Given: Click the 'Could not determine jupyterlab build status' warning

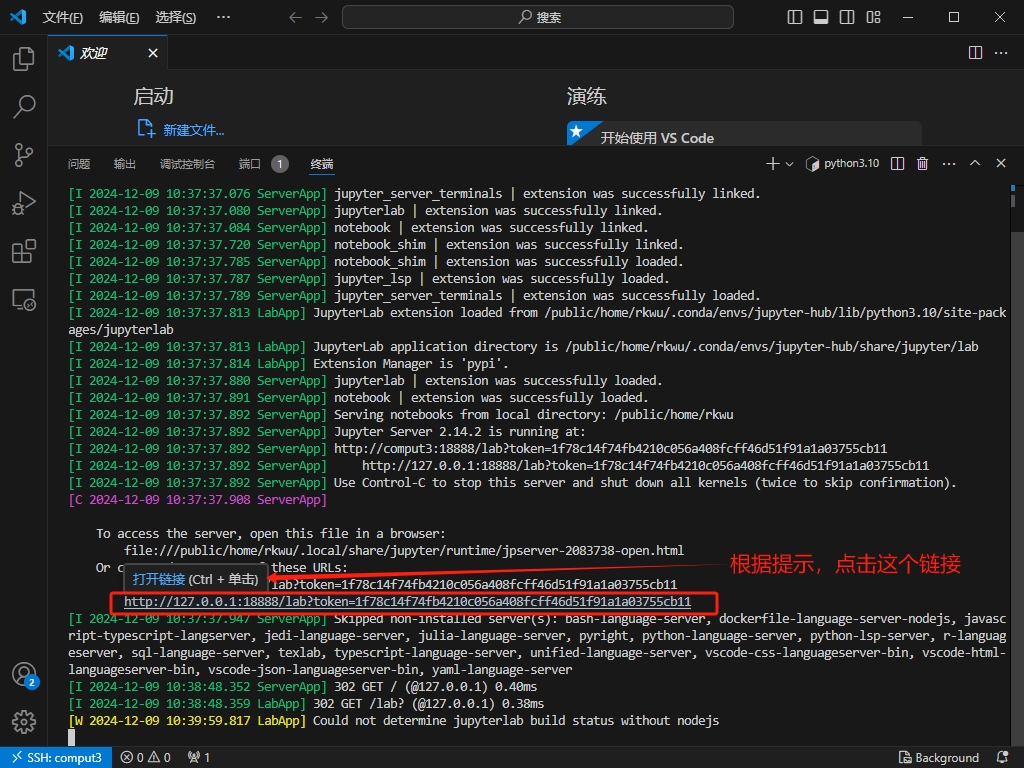Looking at the screenshot, I should pos(516,720).
